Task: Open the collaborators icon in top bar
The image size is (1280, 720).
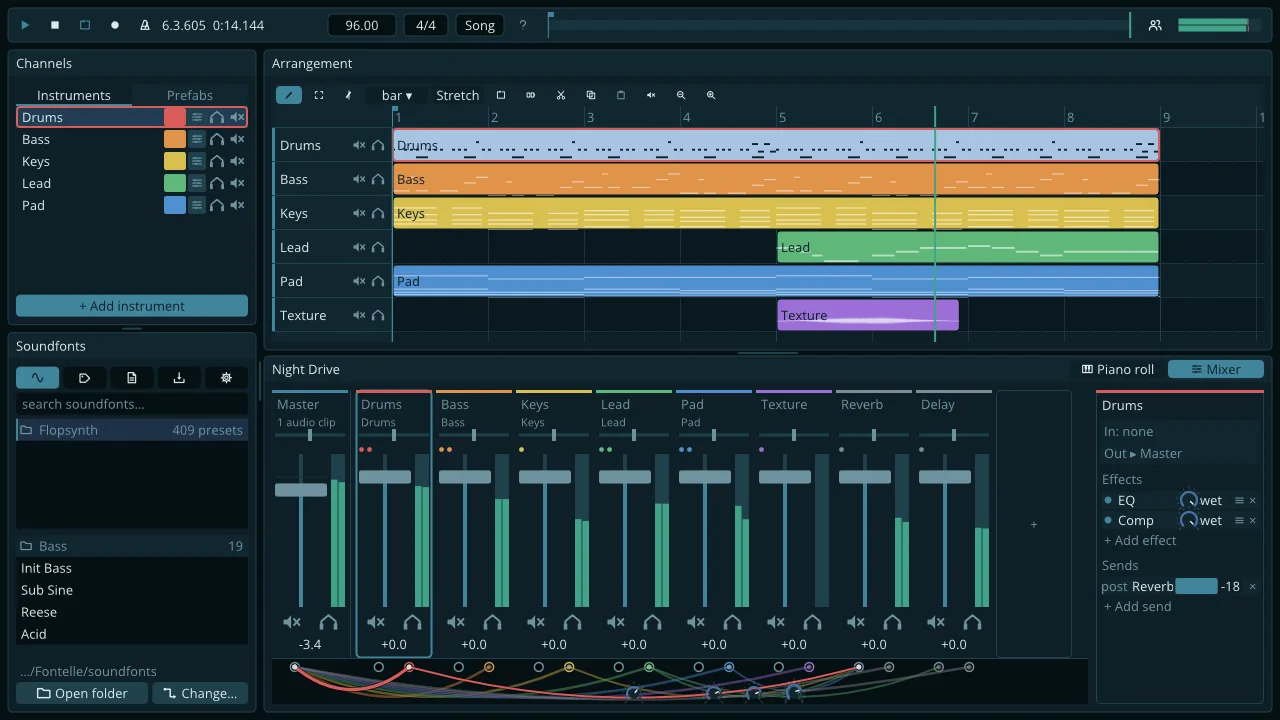Action: [x=1155, y=25]
